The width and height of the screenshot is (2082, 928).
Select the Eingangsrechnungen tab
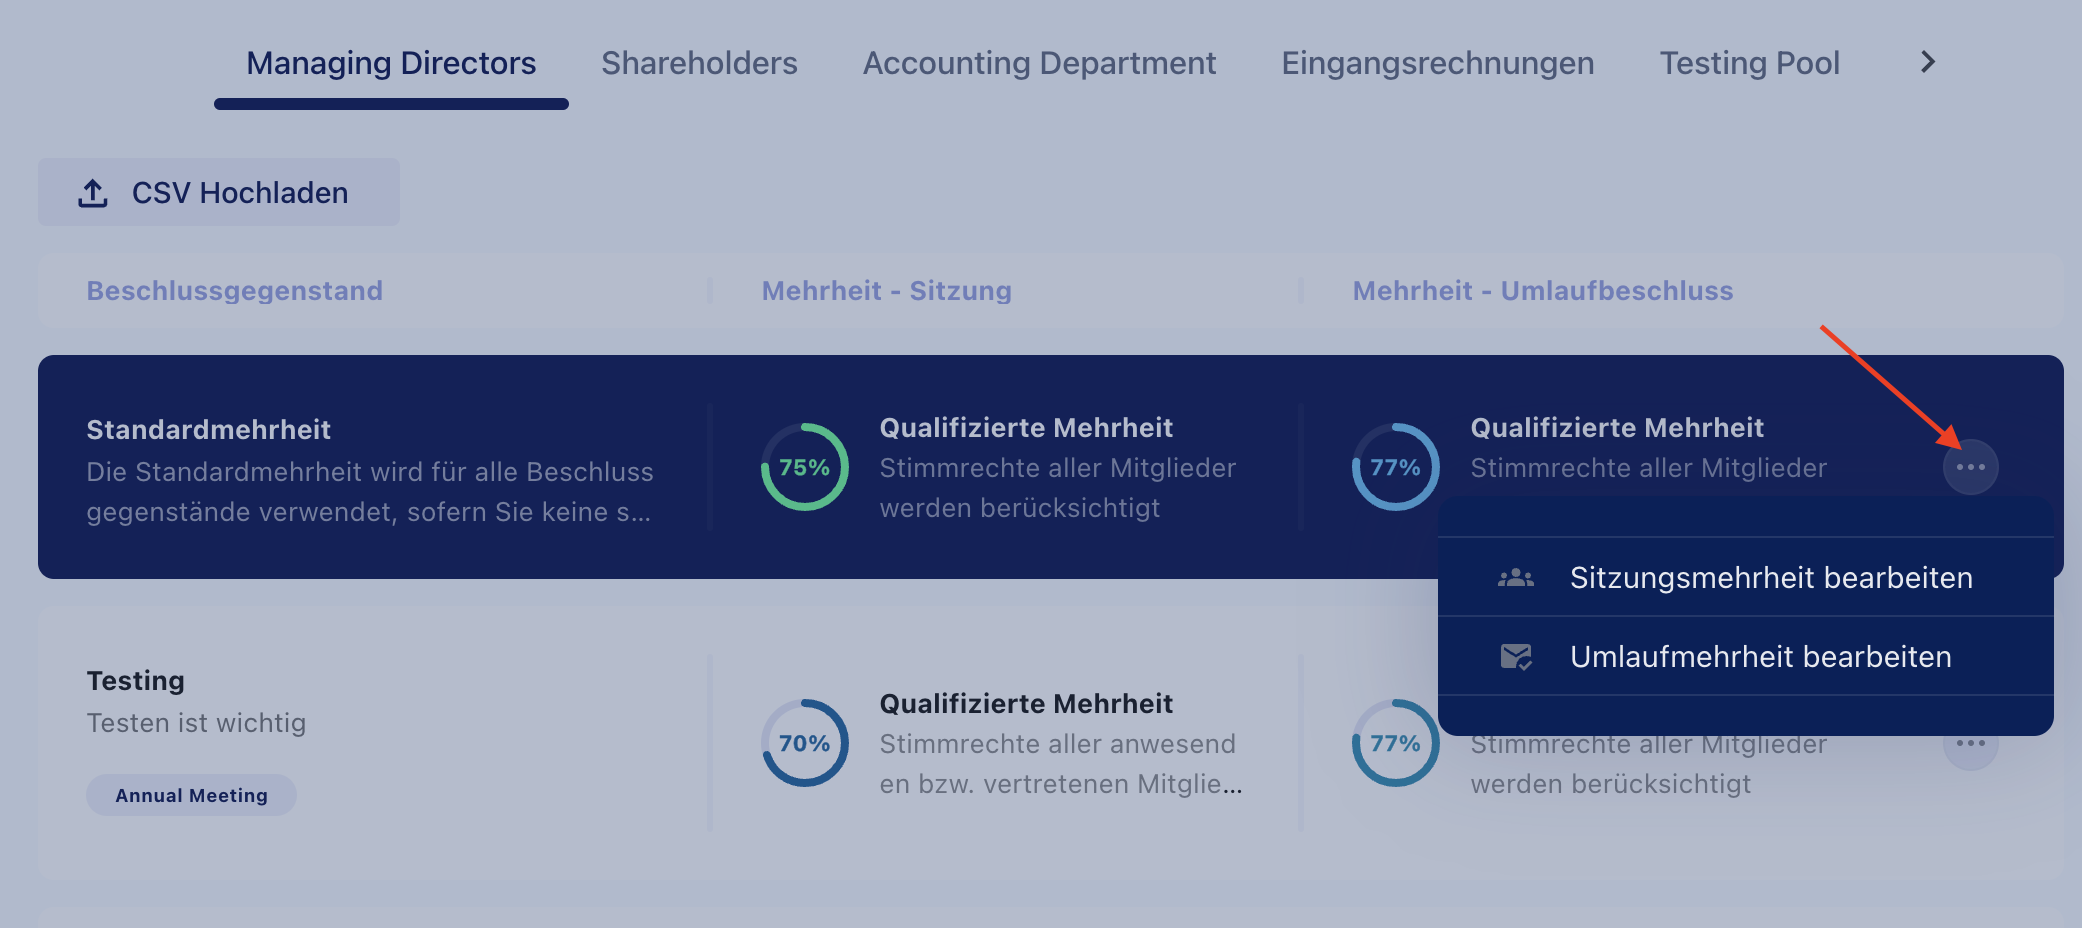coord(1437,63)
